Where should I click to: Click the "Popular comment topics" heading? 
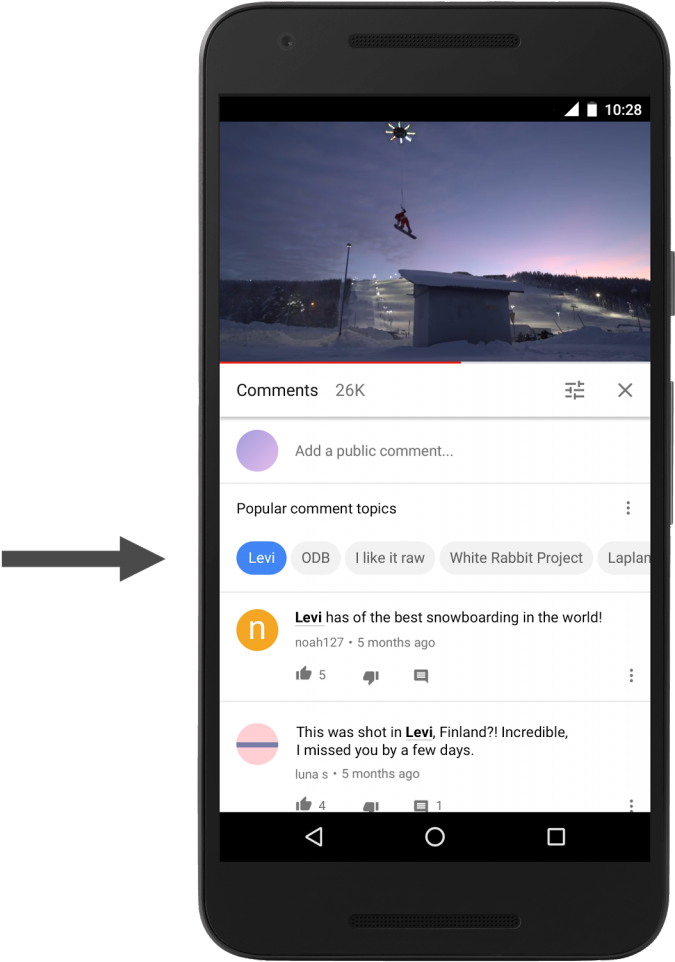[x=317, y=509]
